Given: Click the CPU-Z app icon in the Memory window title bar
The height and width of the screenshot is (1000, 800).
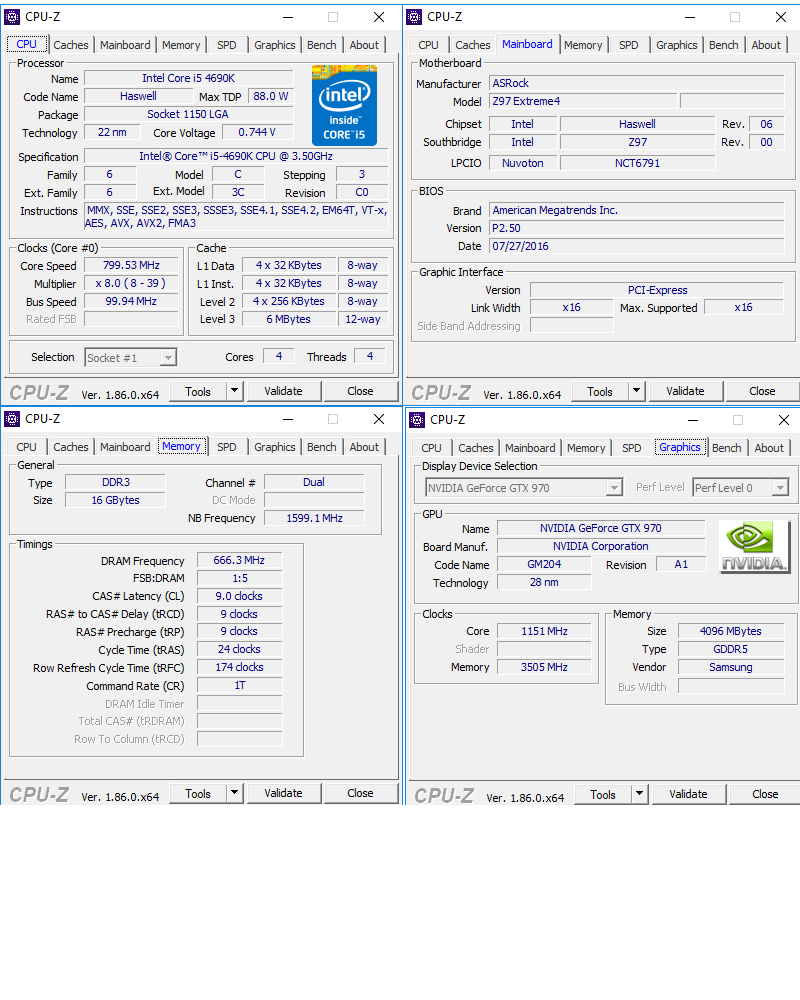Looking at the screenshot, I should [x=12, y=419].
